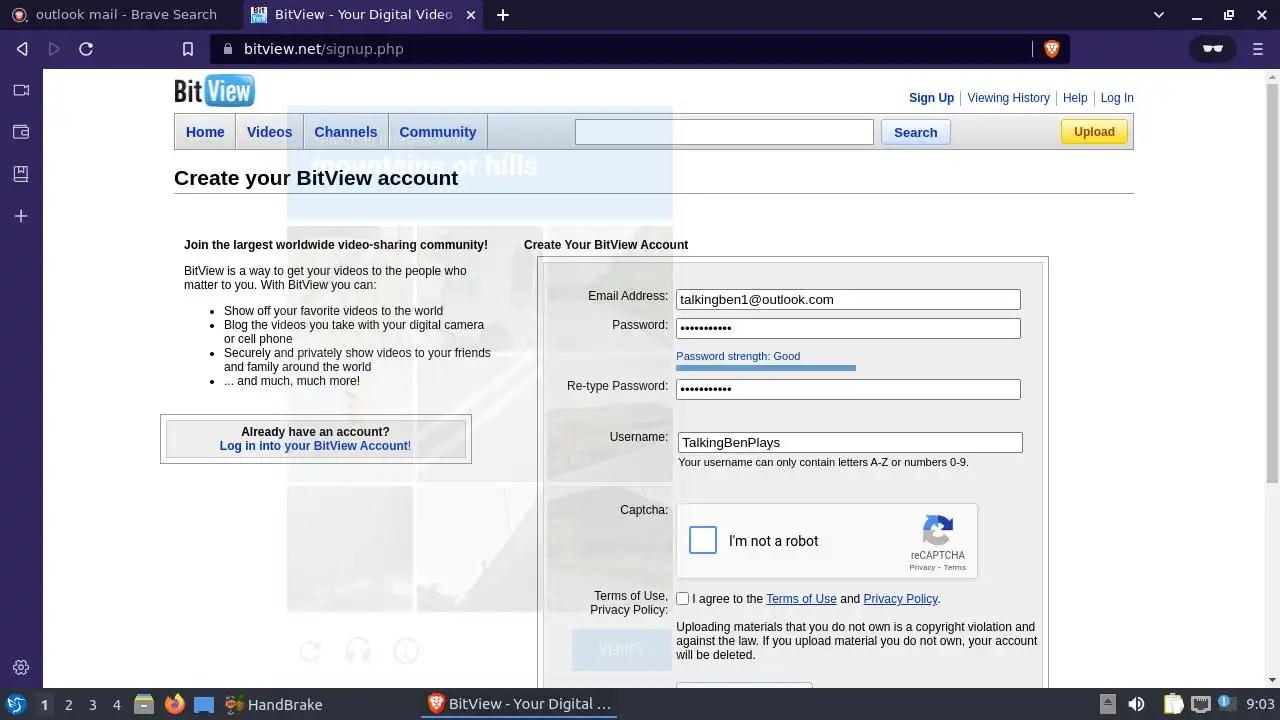Open the Home navigation tab

tap(205, 132)
